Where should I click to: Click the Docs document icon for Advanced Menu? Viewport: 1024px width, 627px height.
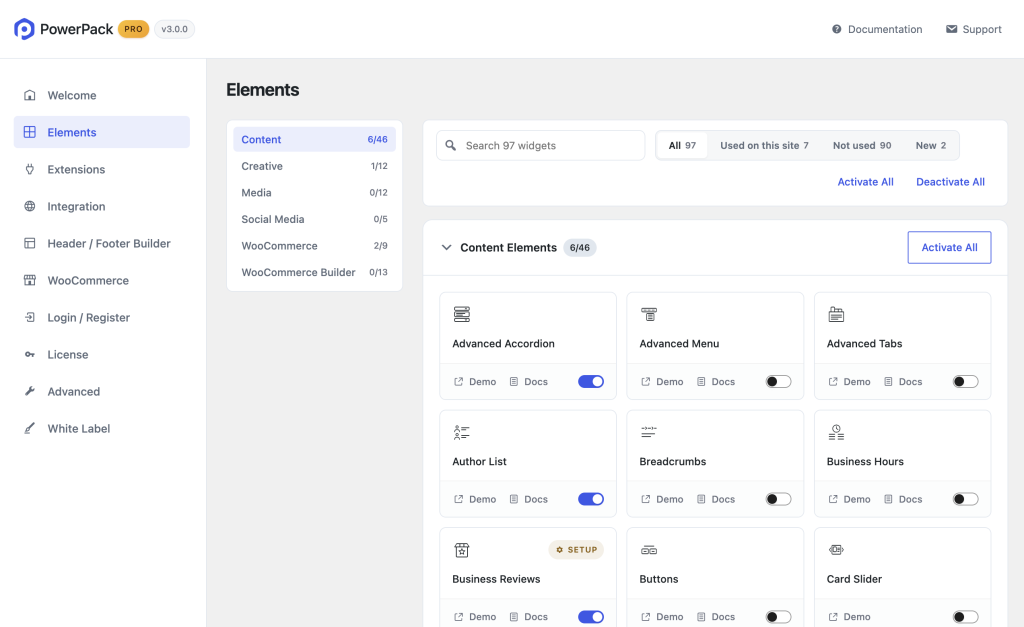coord(701,381)
